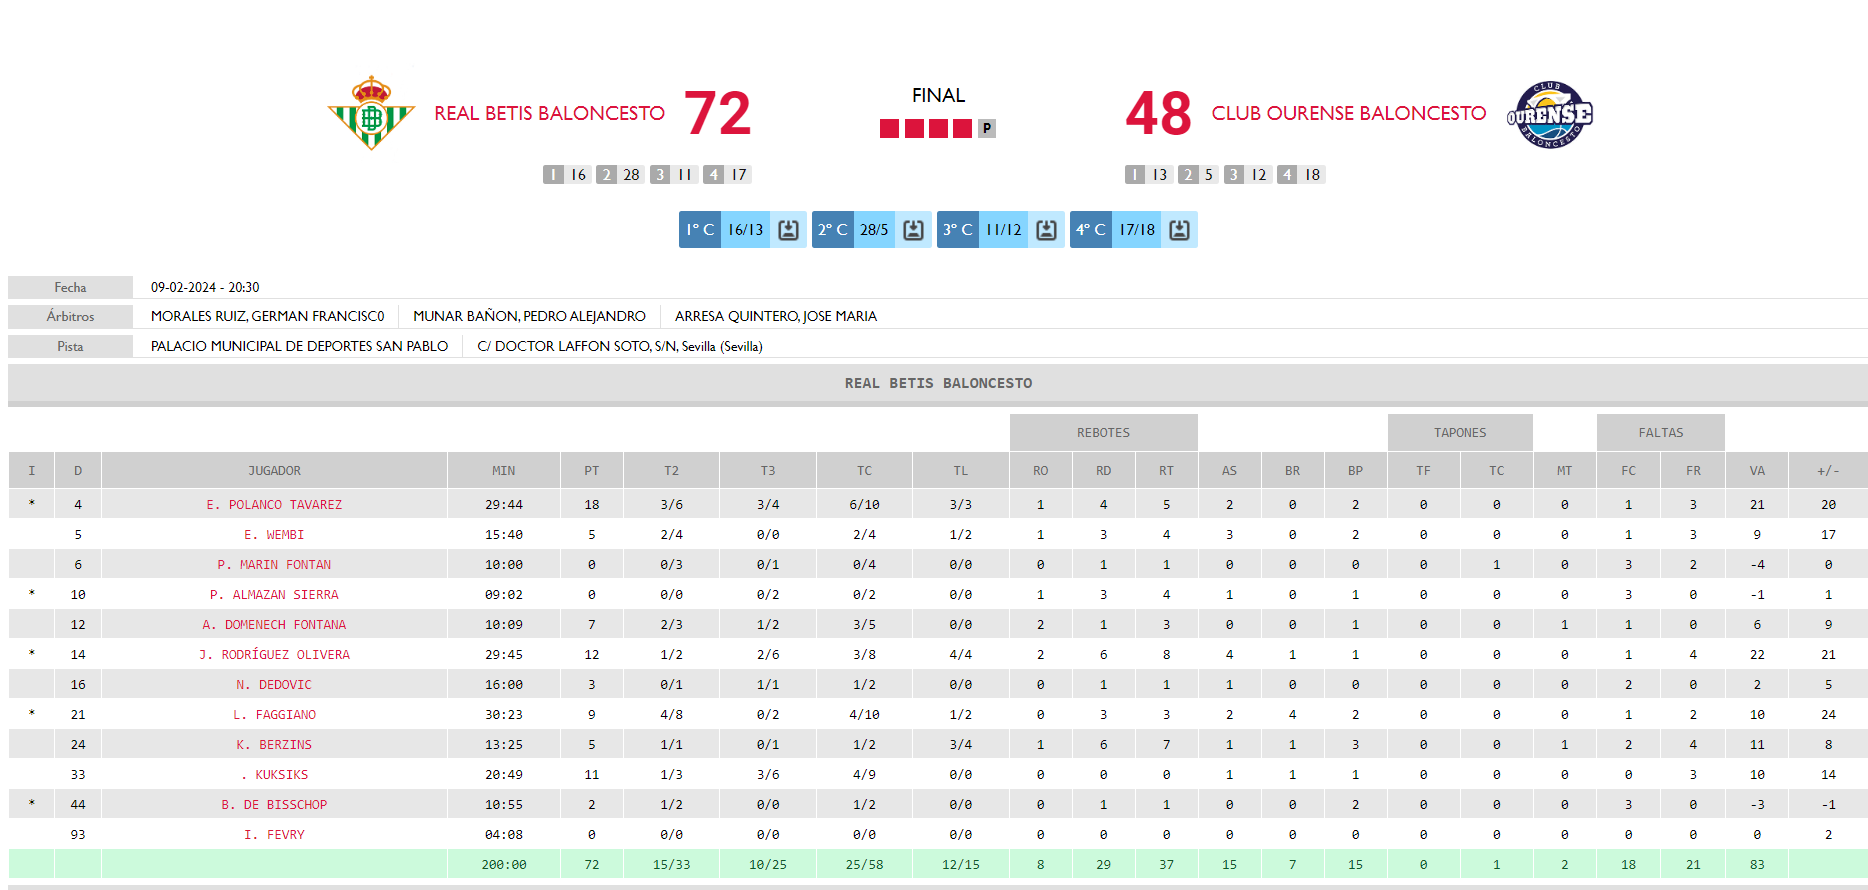Click the Betis score 72
1868x890 pixels.
[718, 113]
